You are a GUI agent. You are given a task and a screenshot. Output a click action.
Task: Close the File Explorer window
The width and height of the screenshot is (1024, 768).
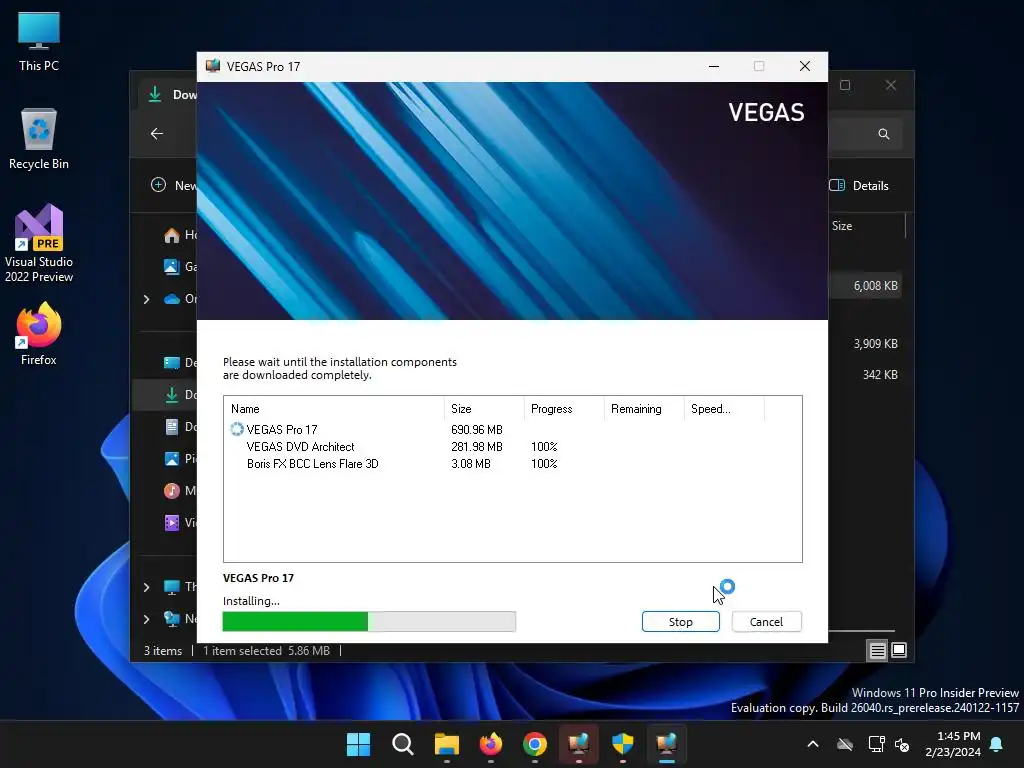(891, 86)
